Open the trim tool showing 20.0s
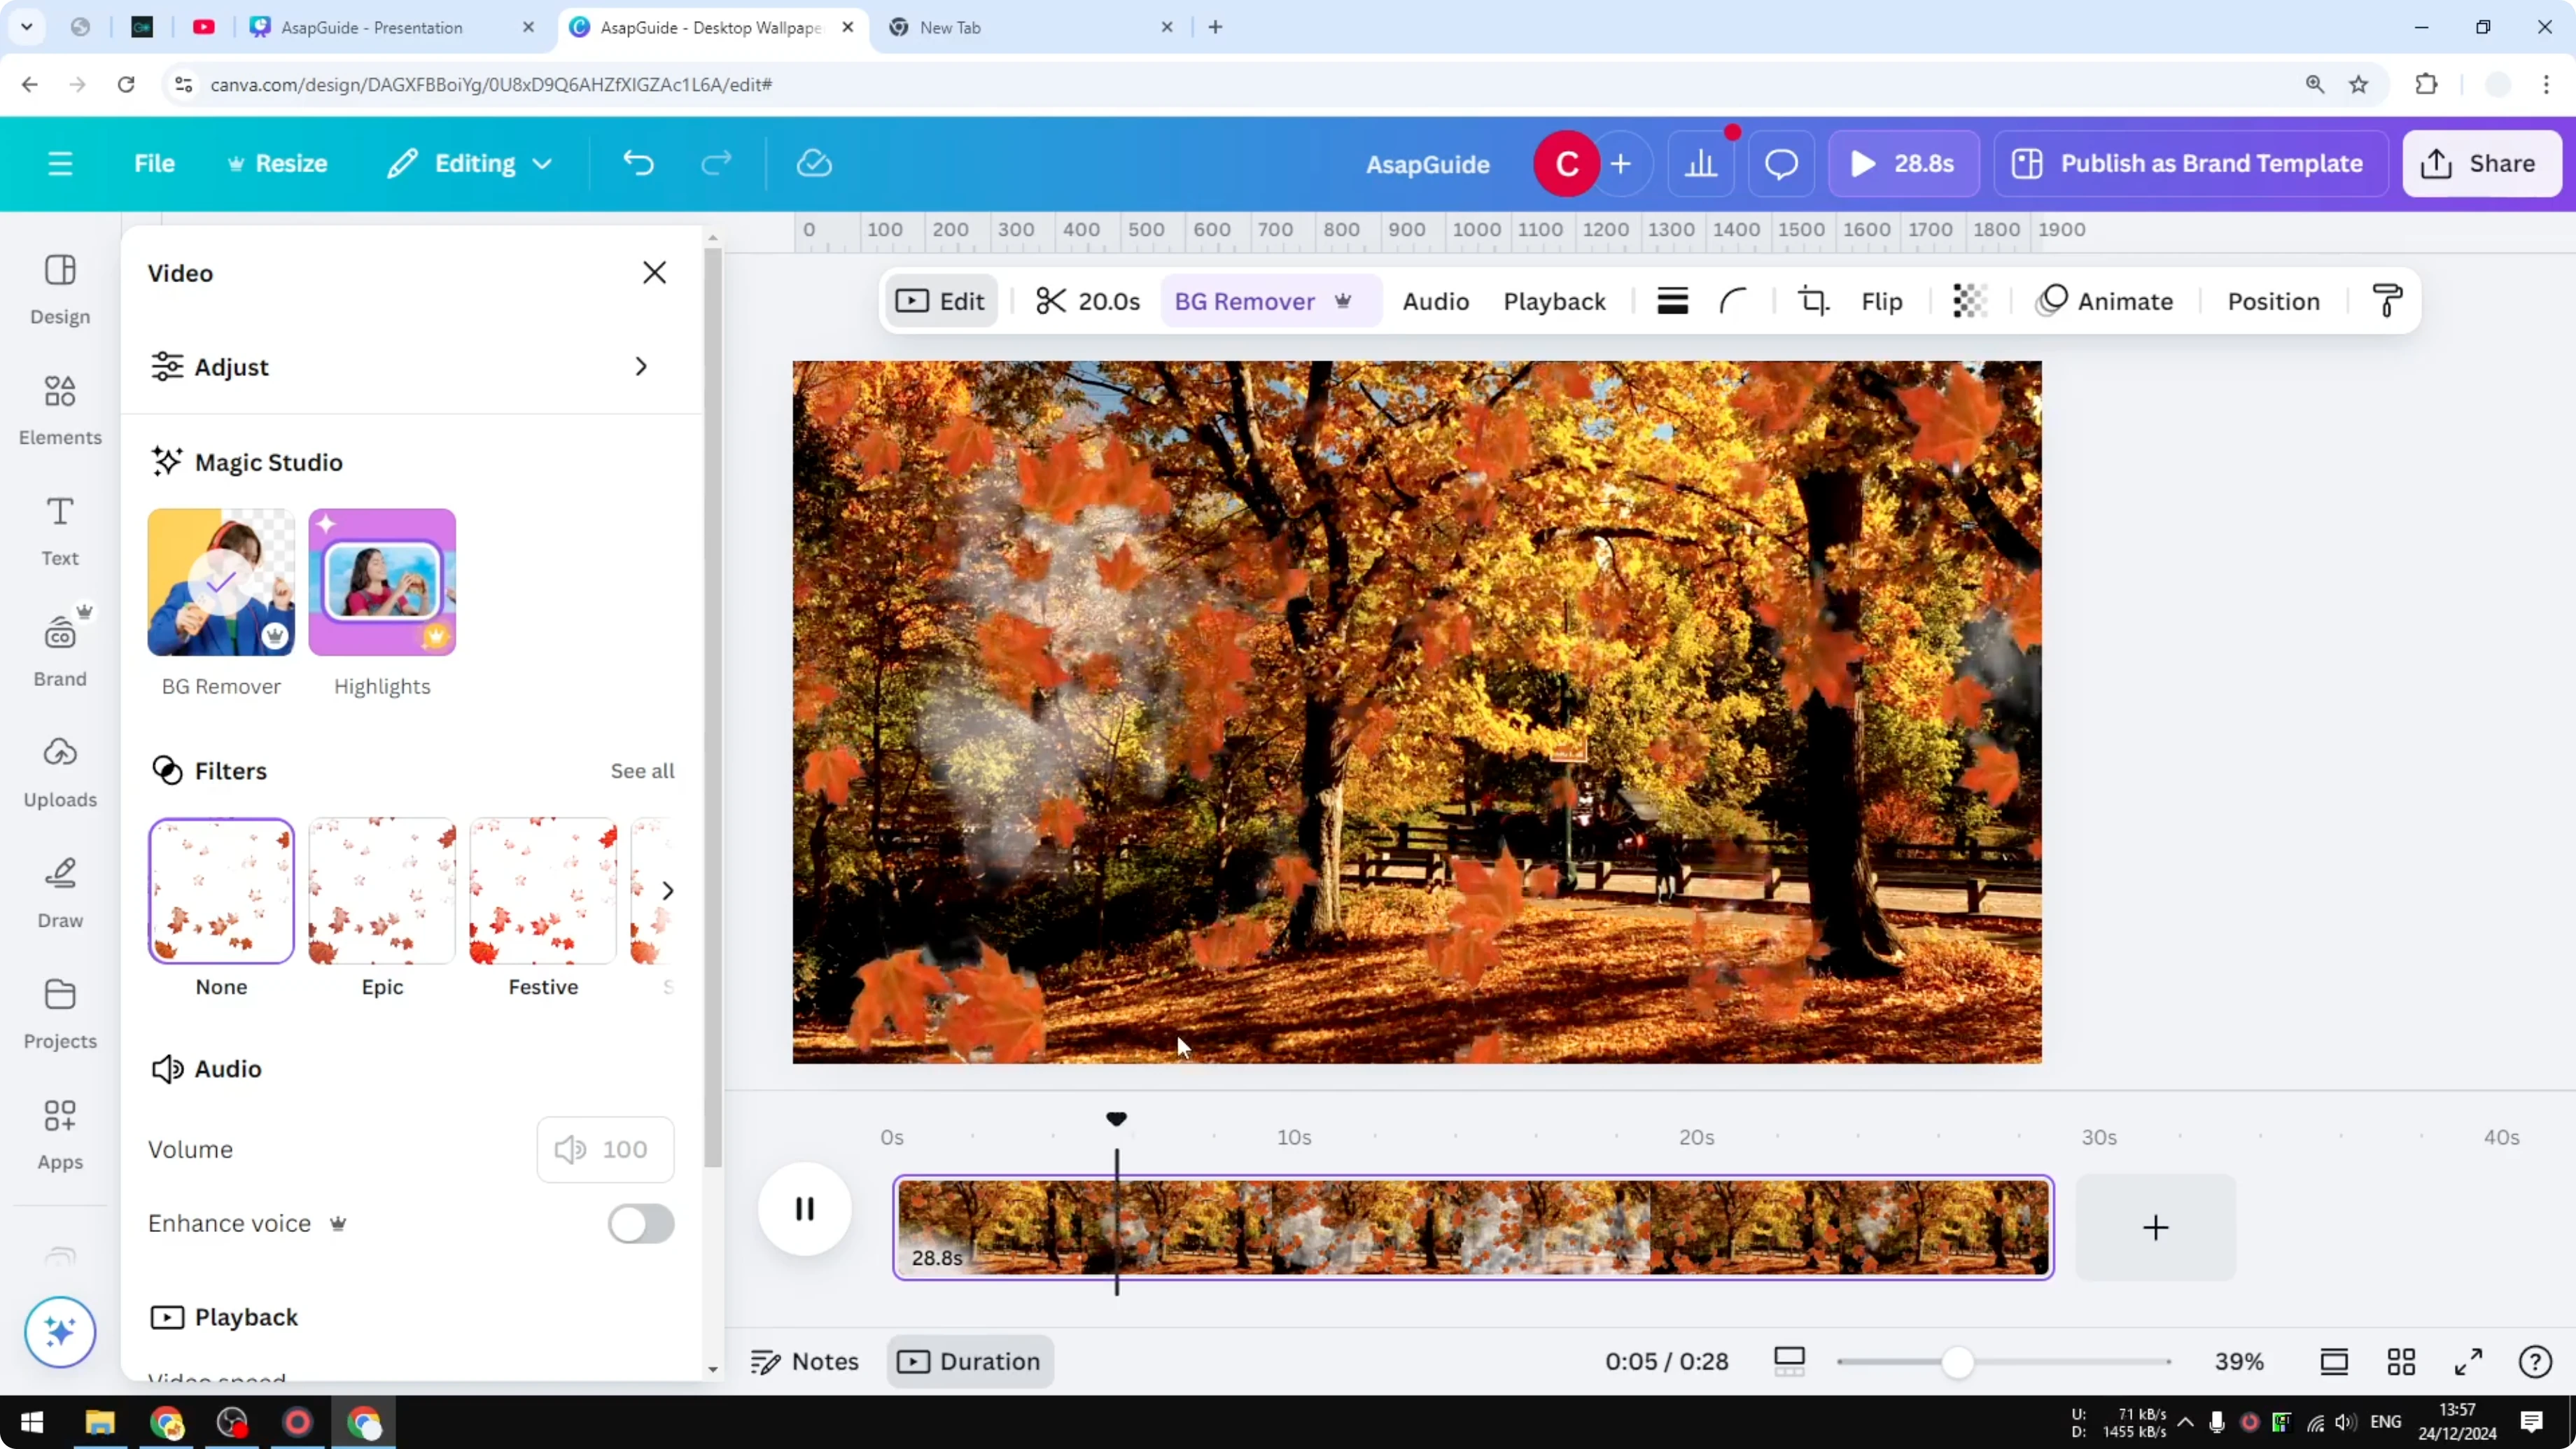This screenshot has width=2576, height=1449. (x=1088, y=300)
